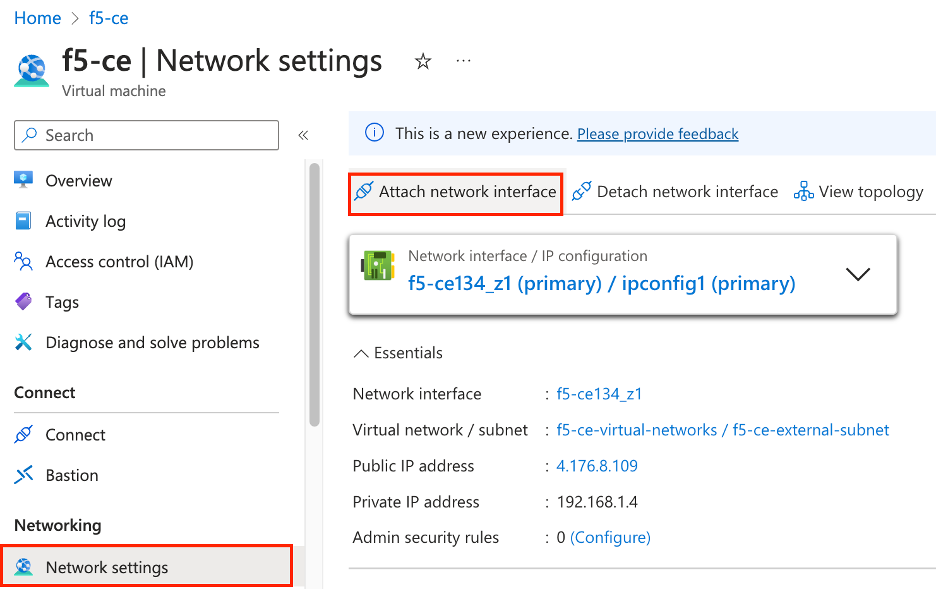This screenshot has height=590, width=936.
Task: Click the Activity log icon
Action: coord(24,221)
